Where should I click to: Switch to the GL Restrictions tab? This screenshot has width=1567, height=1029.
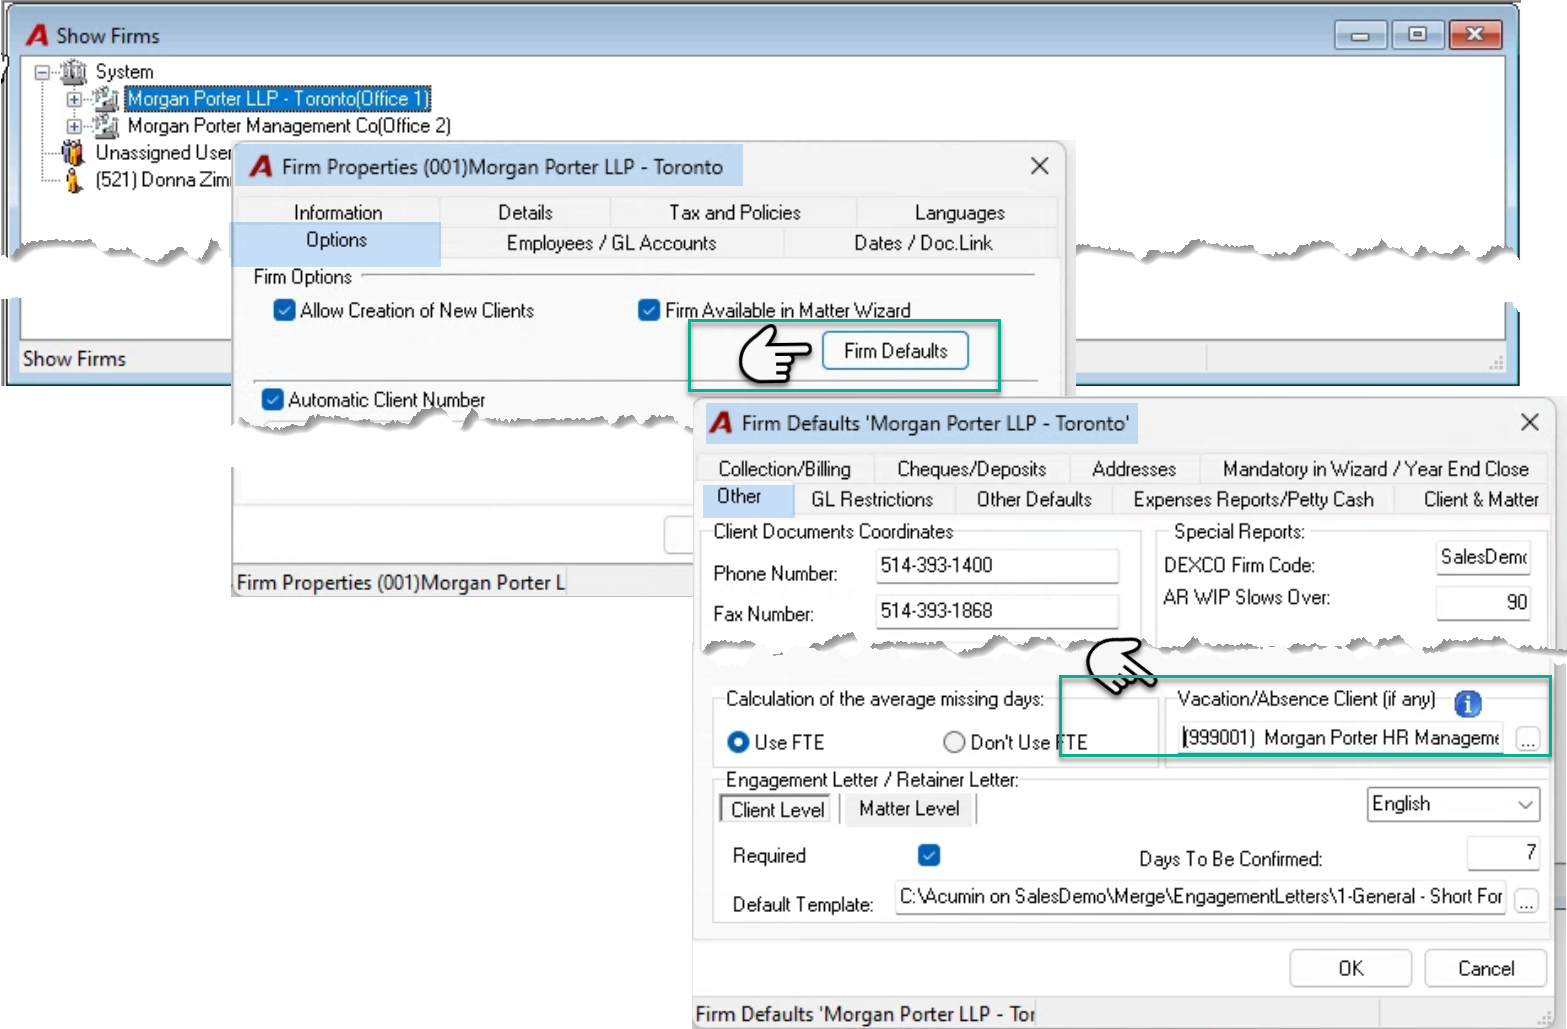[872, 499]
